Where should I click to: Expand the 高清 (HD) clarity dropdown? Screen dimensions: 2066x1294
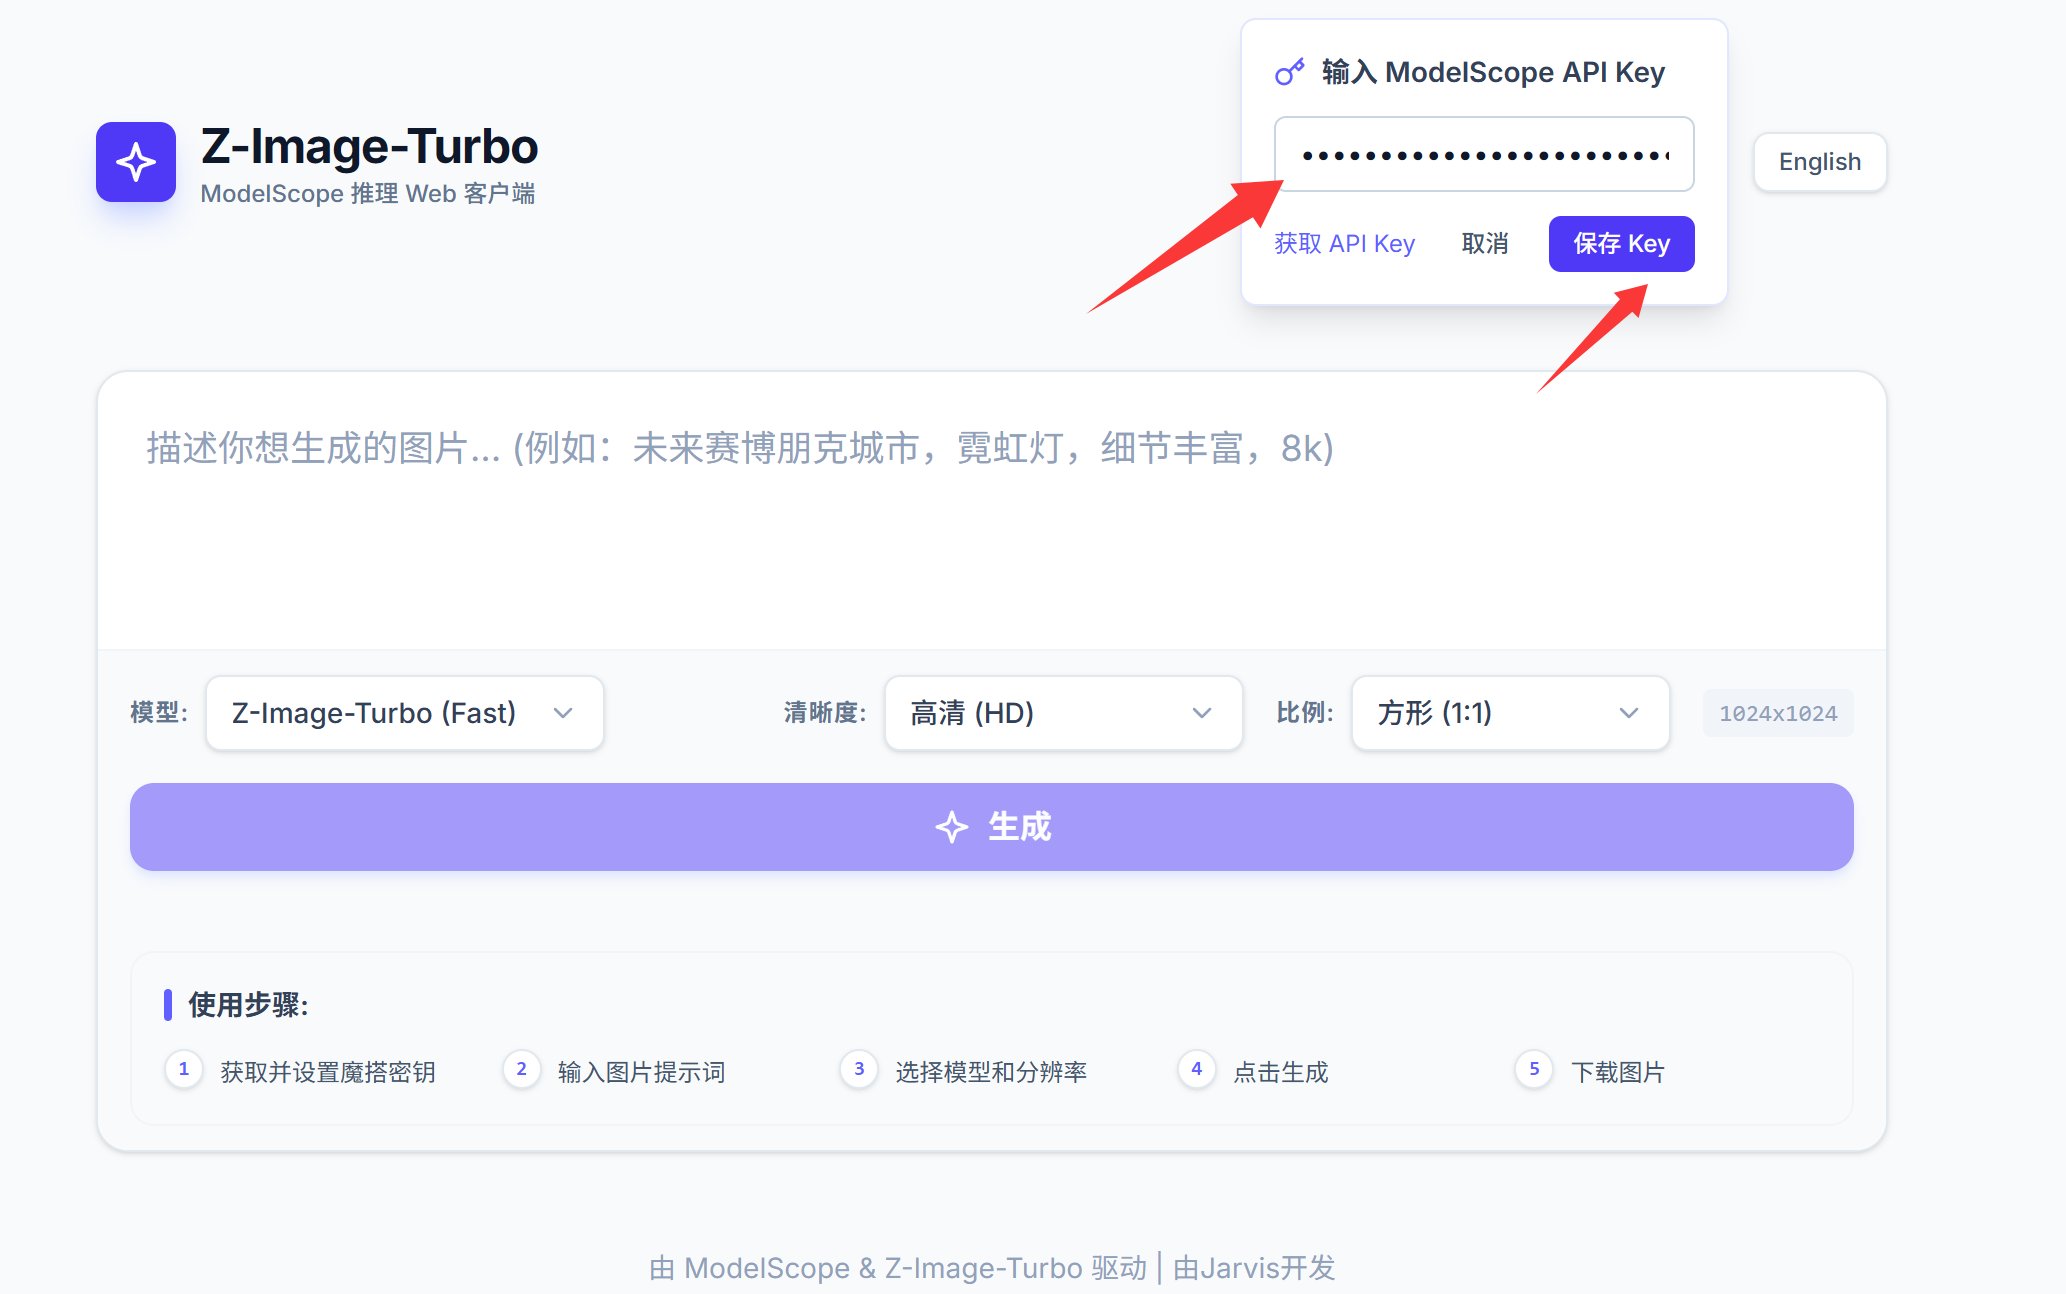(x=1062, y=713)
